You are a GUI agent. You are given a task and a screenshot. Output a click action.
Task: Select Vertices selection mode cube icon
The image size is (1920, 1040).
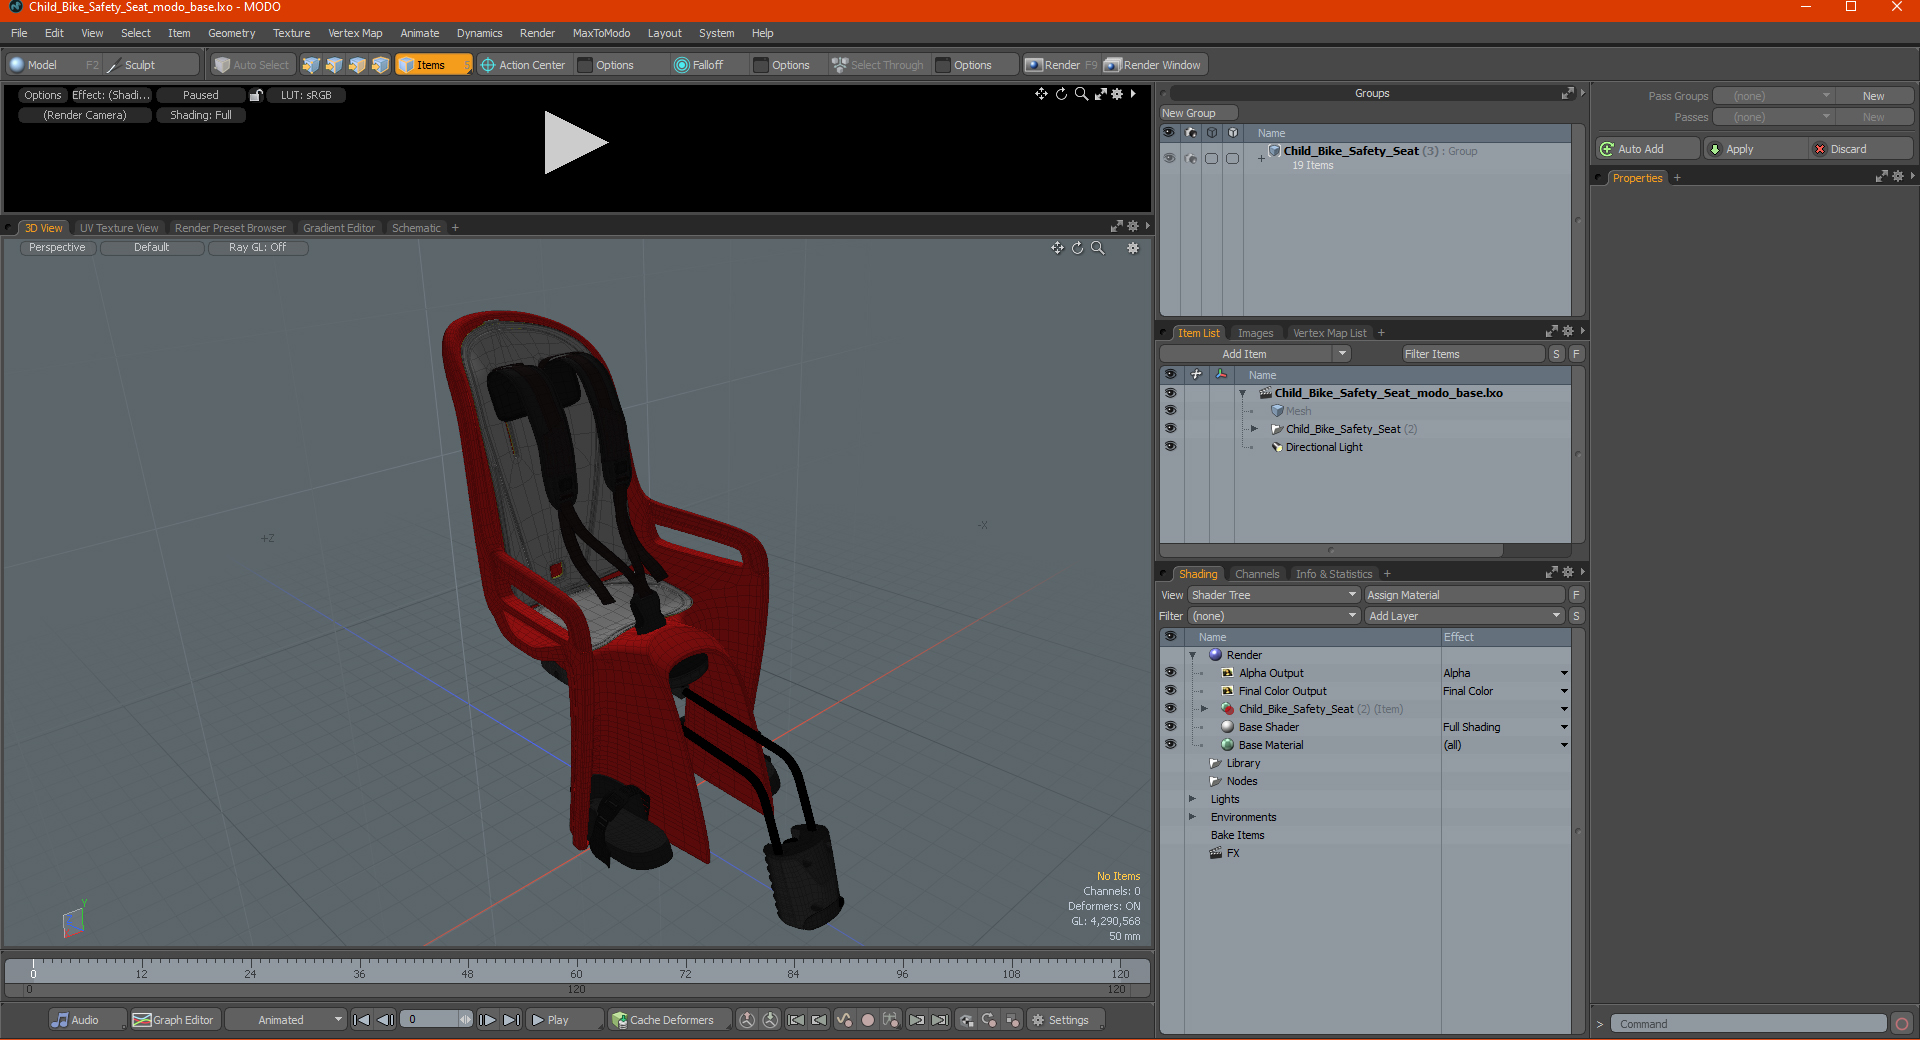click(x=311, y=65)
